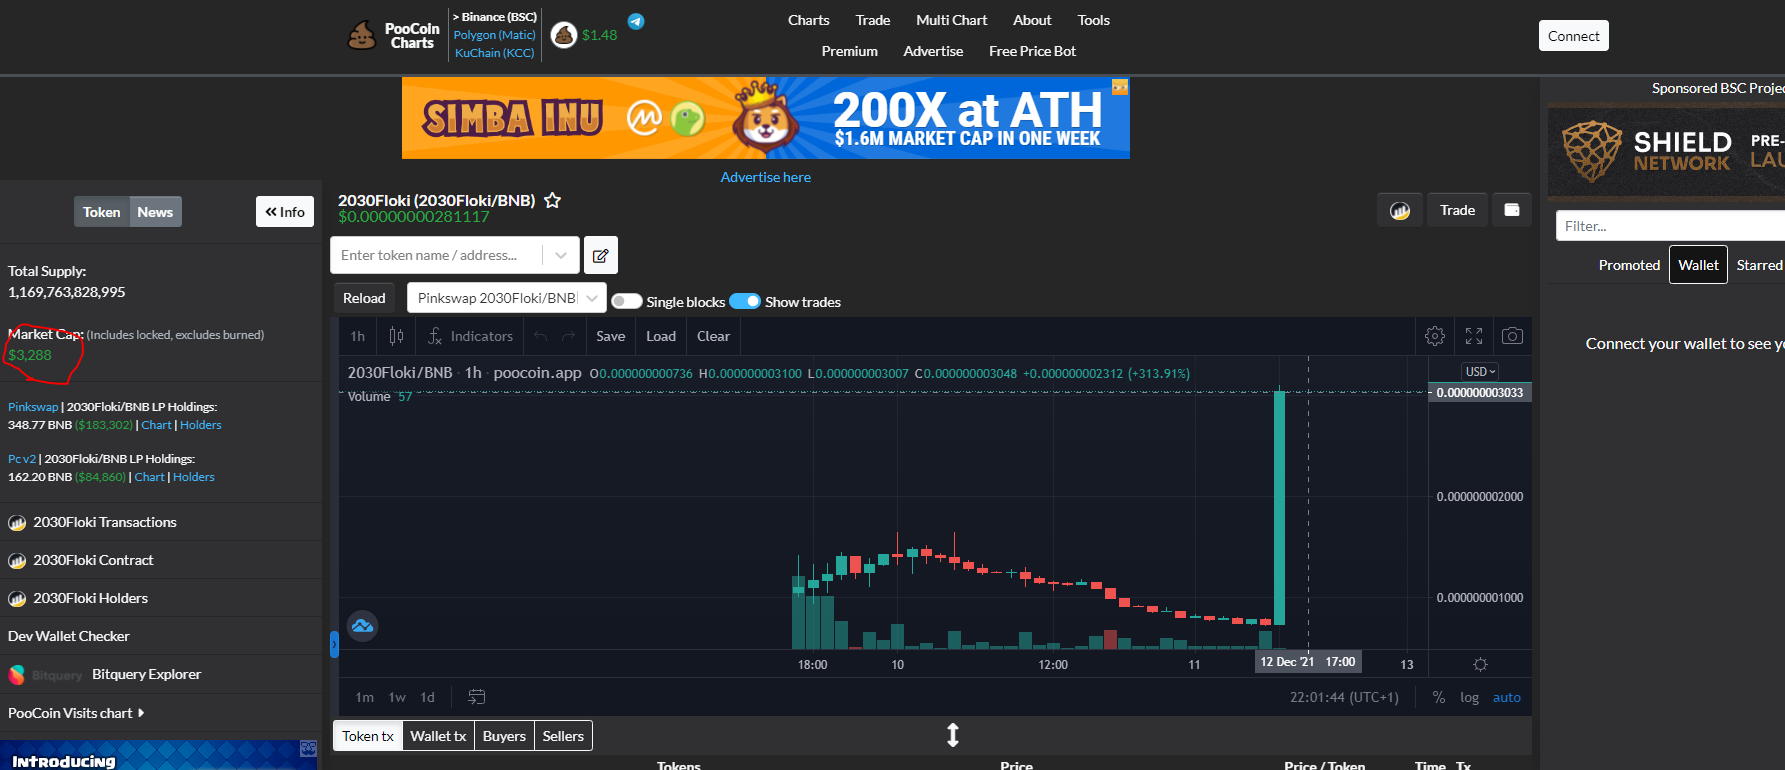Click the 2030Floki Contract icon
Viewport: 1785px width, 770px height.
17,561
